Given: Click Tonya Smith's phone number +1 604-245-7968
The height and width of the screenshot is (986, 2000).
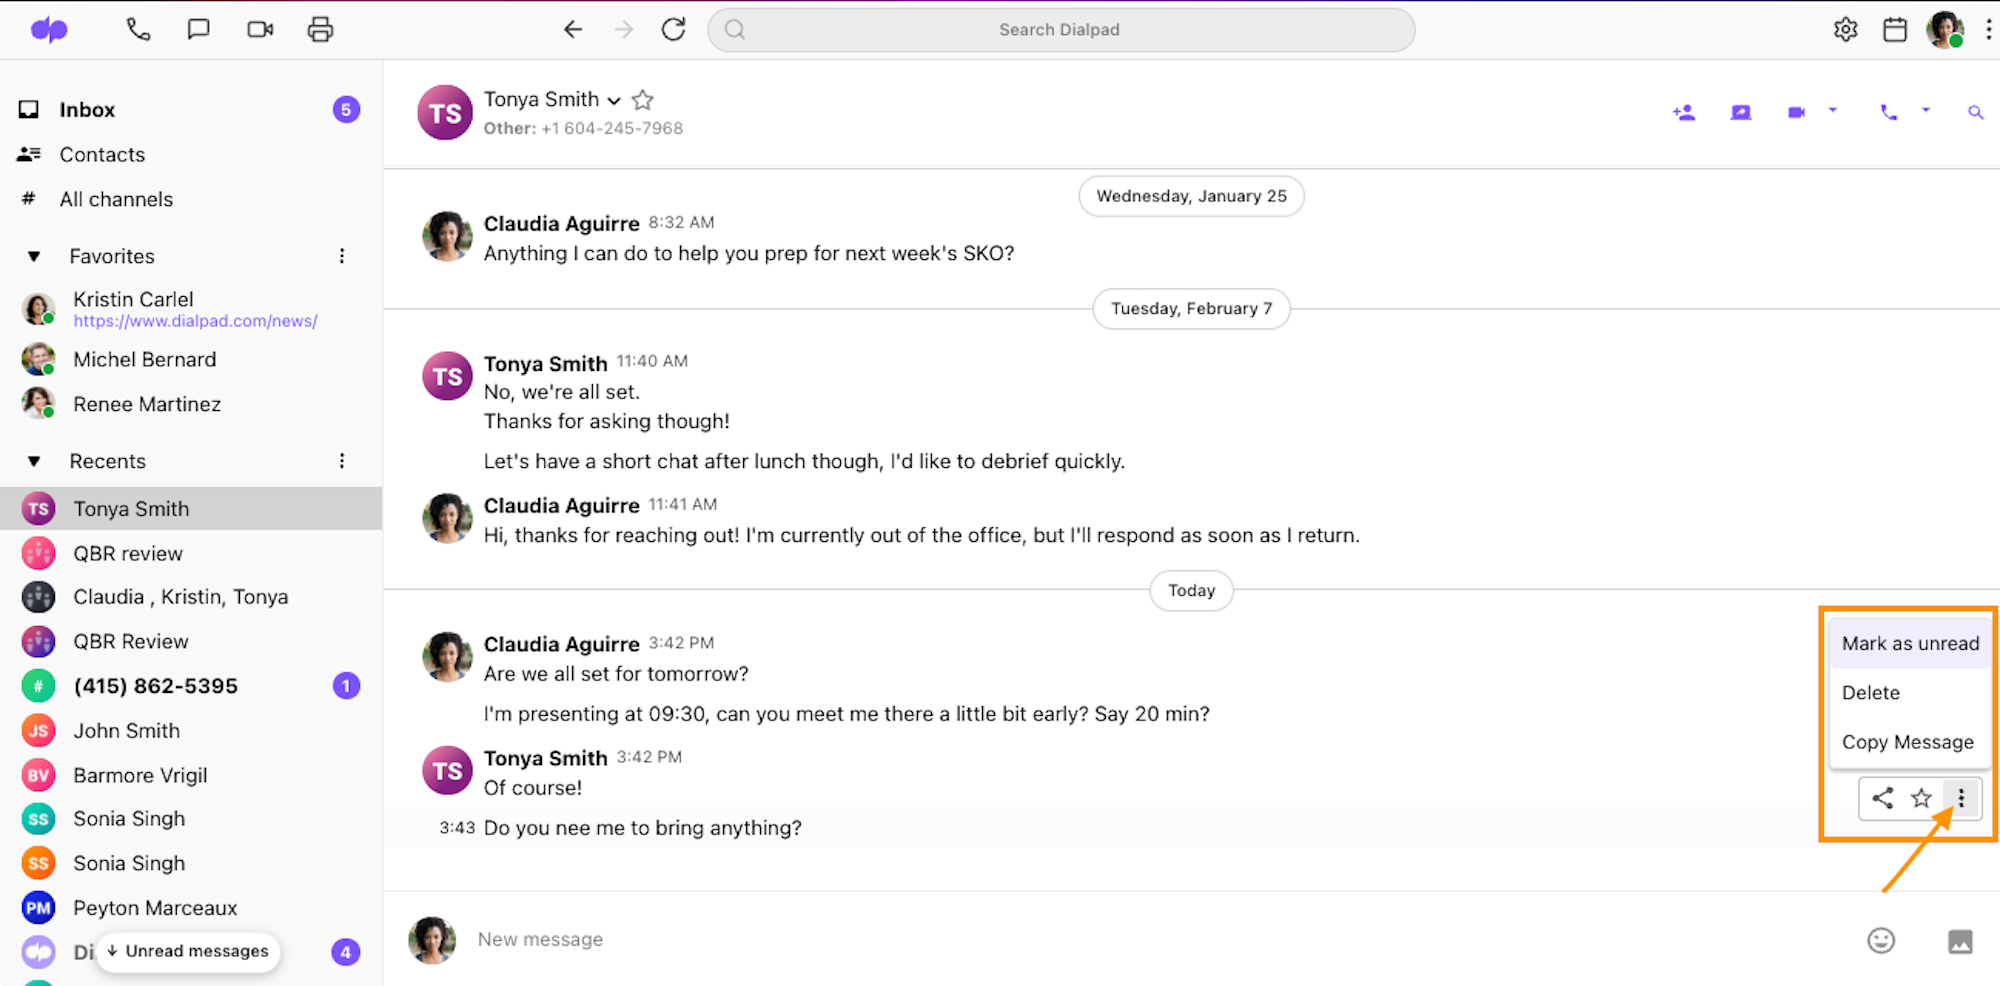Looking at the screenshot, I should click(612, 129).
